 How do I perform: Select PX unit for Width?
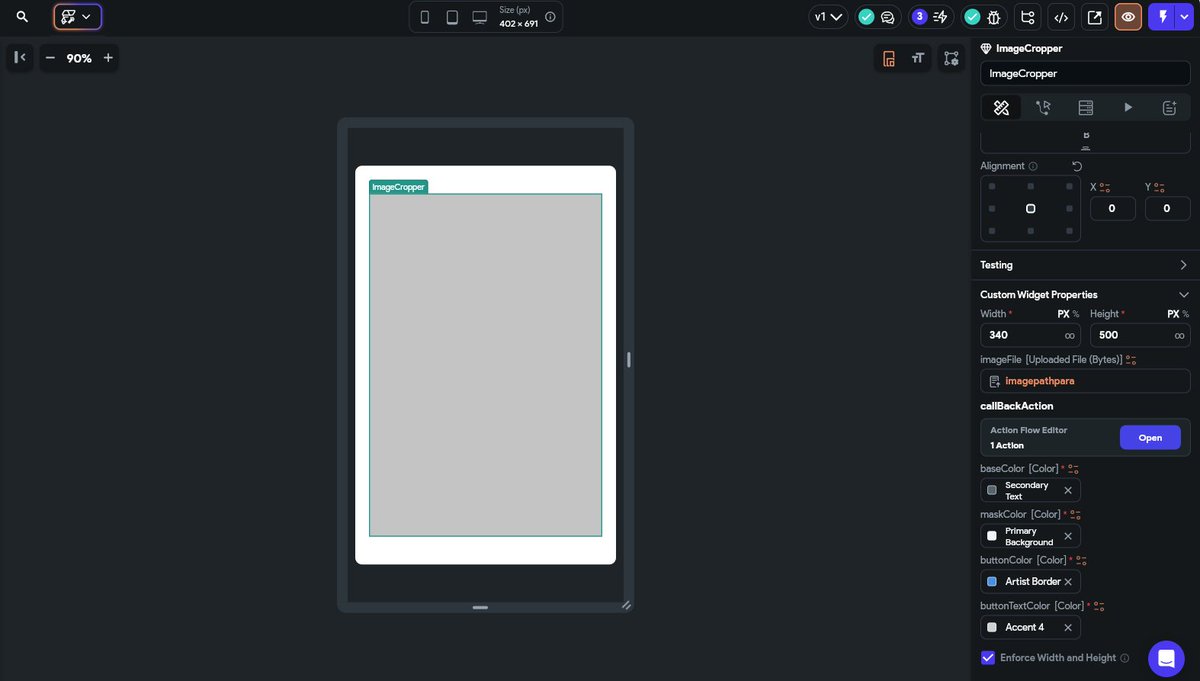tap(1063, 314)
